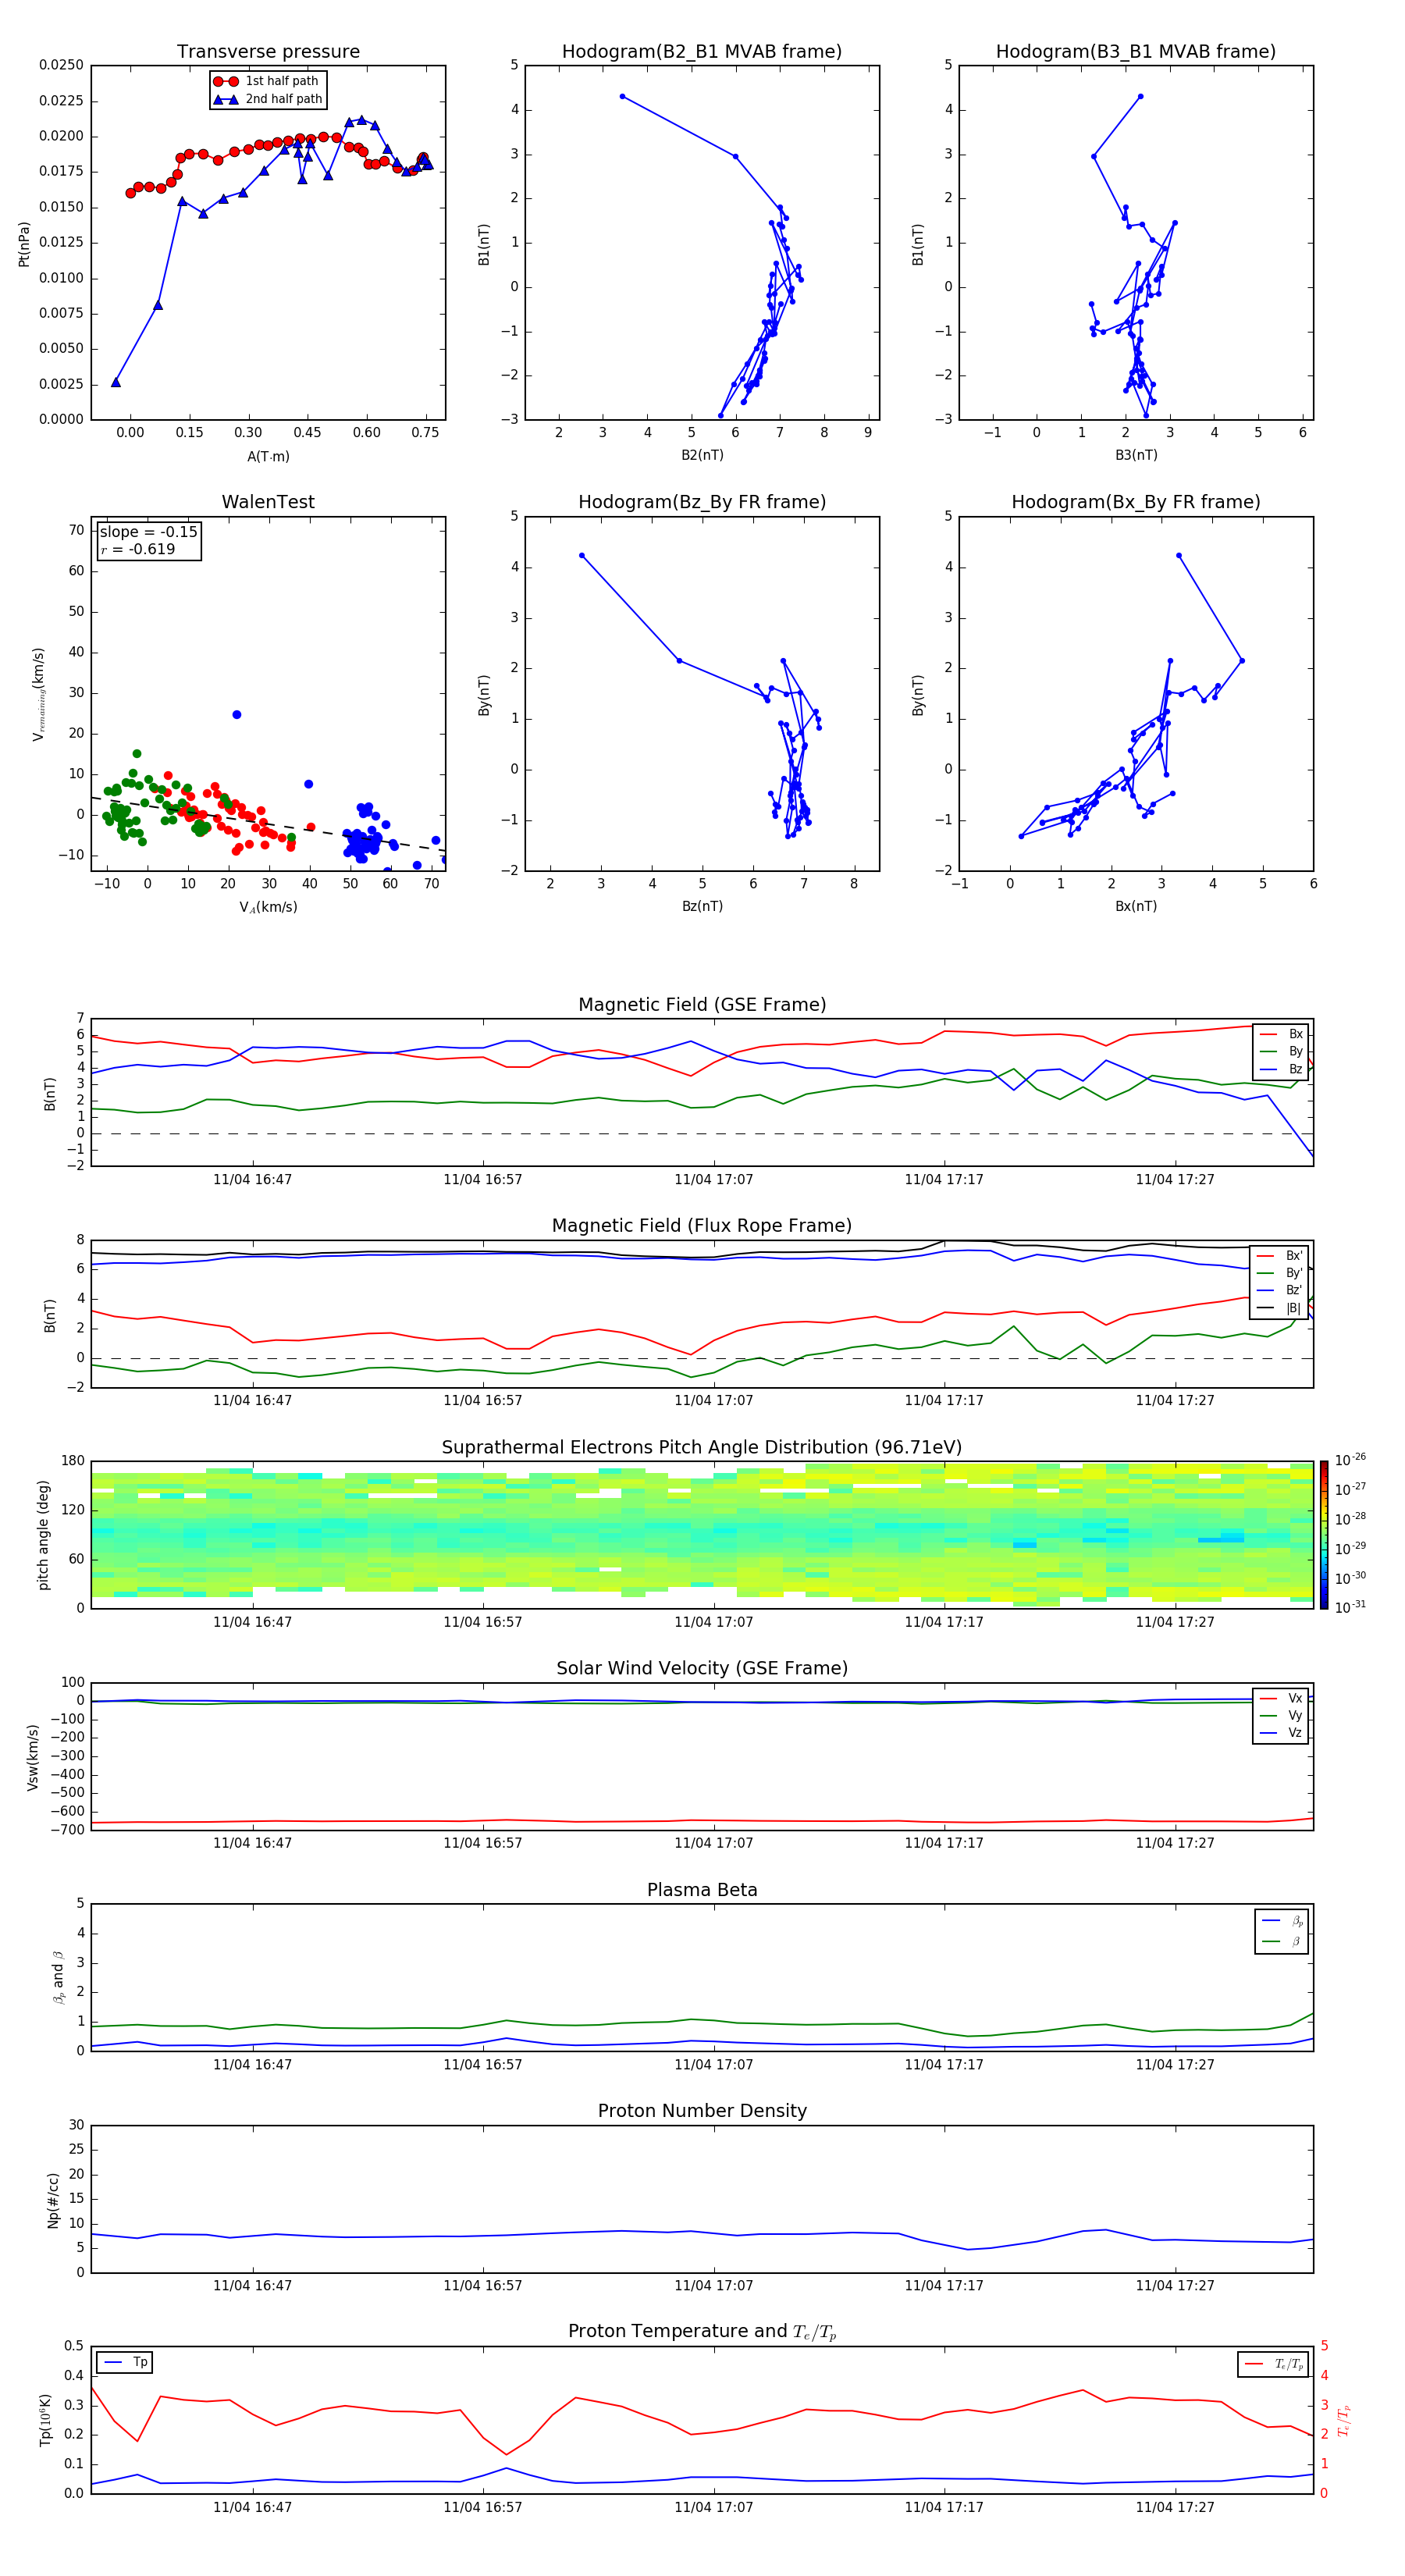
Task: Click the pitch angle distribution colorbar
Action: click(1324, 1535)
